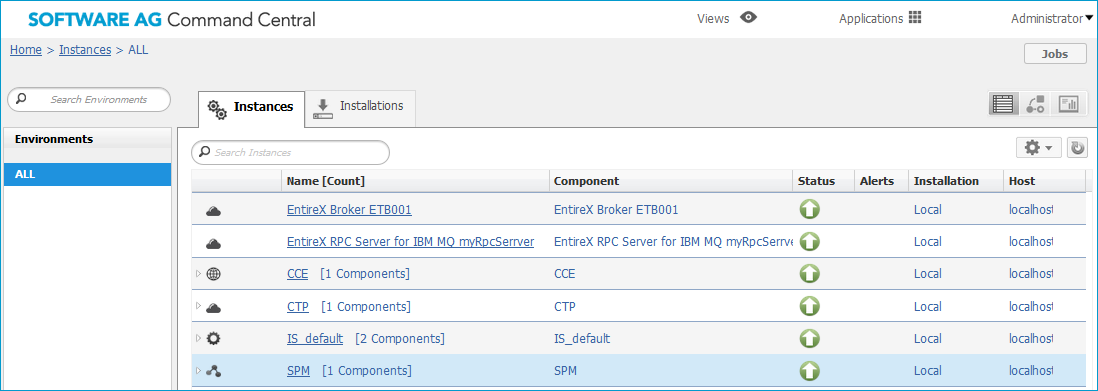Select the list table view icon
This screenshot has width=1098, height=391.
[1003, 105]
